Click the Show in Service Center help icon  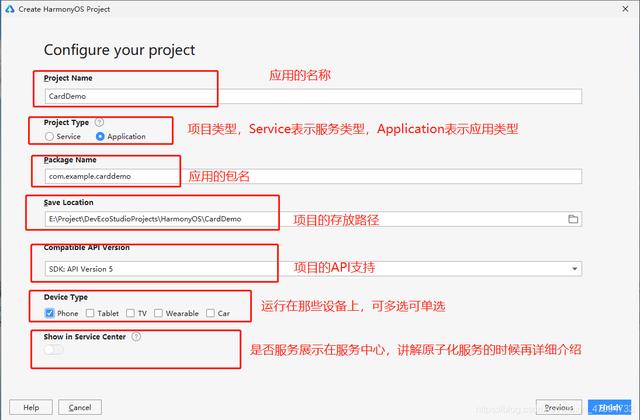(136, 336)
